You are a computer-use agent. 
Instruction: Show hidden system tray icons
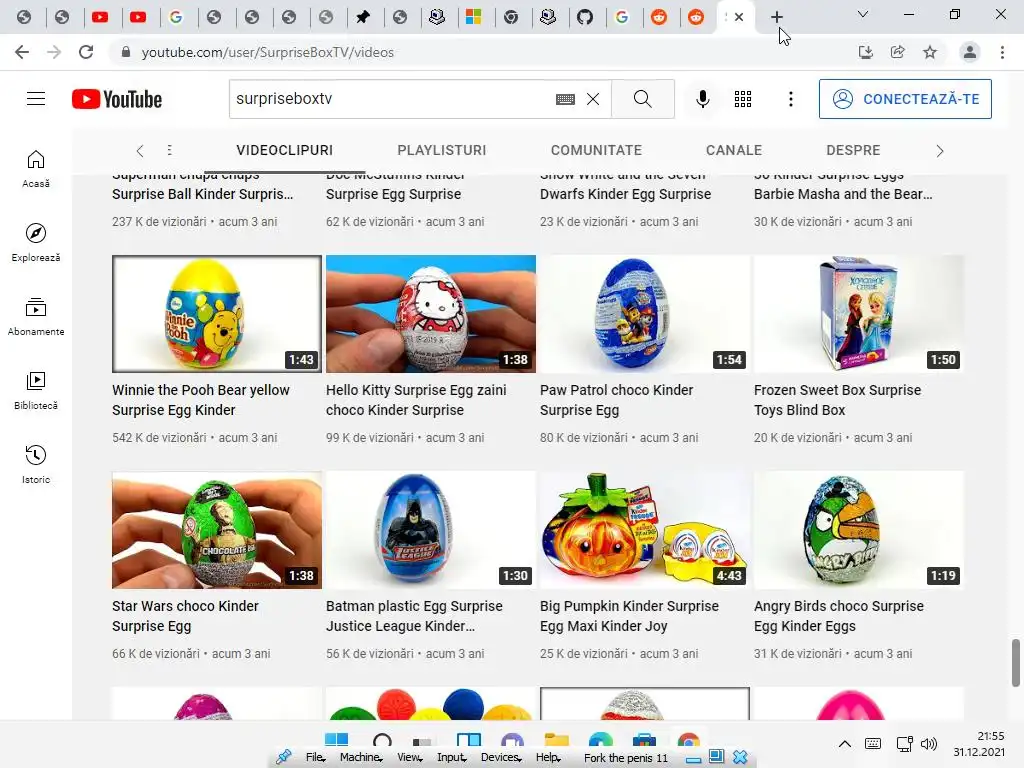[x=844, y=743]
